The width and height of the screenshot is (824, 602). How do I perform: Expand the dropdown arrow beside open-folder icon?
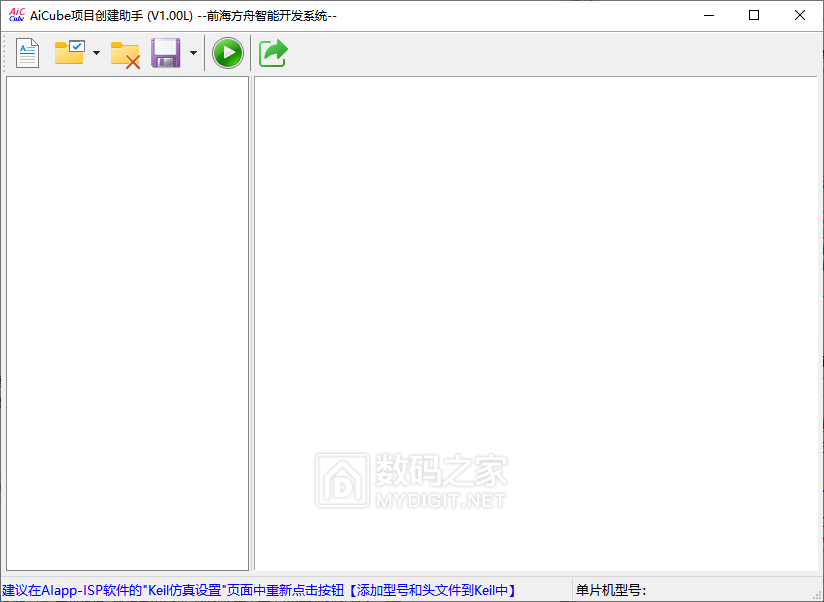pos(96,53)
